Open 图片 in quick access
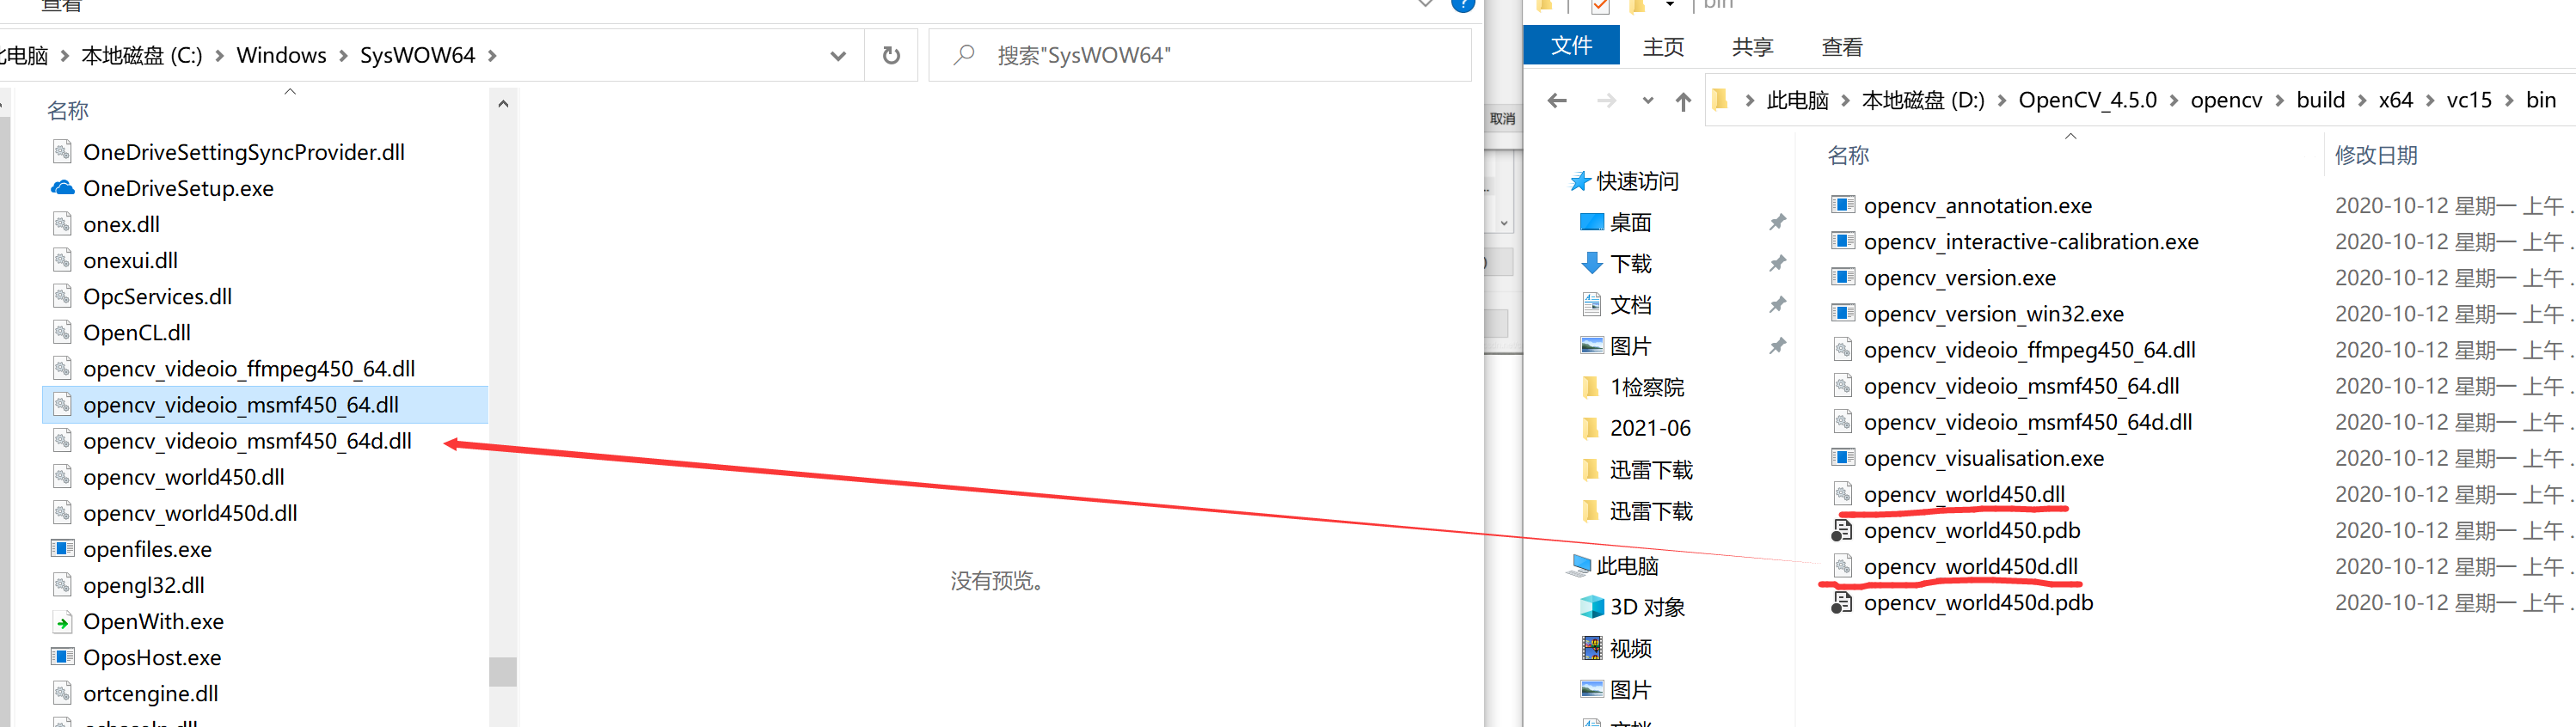Image resolution: width=2576 pixels, height=727 pixels. click(1630, 346)
